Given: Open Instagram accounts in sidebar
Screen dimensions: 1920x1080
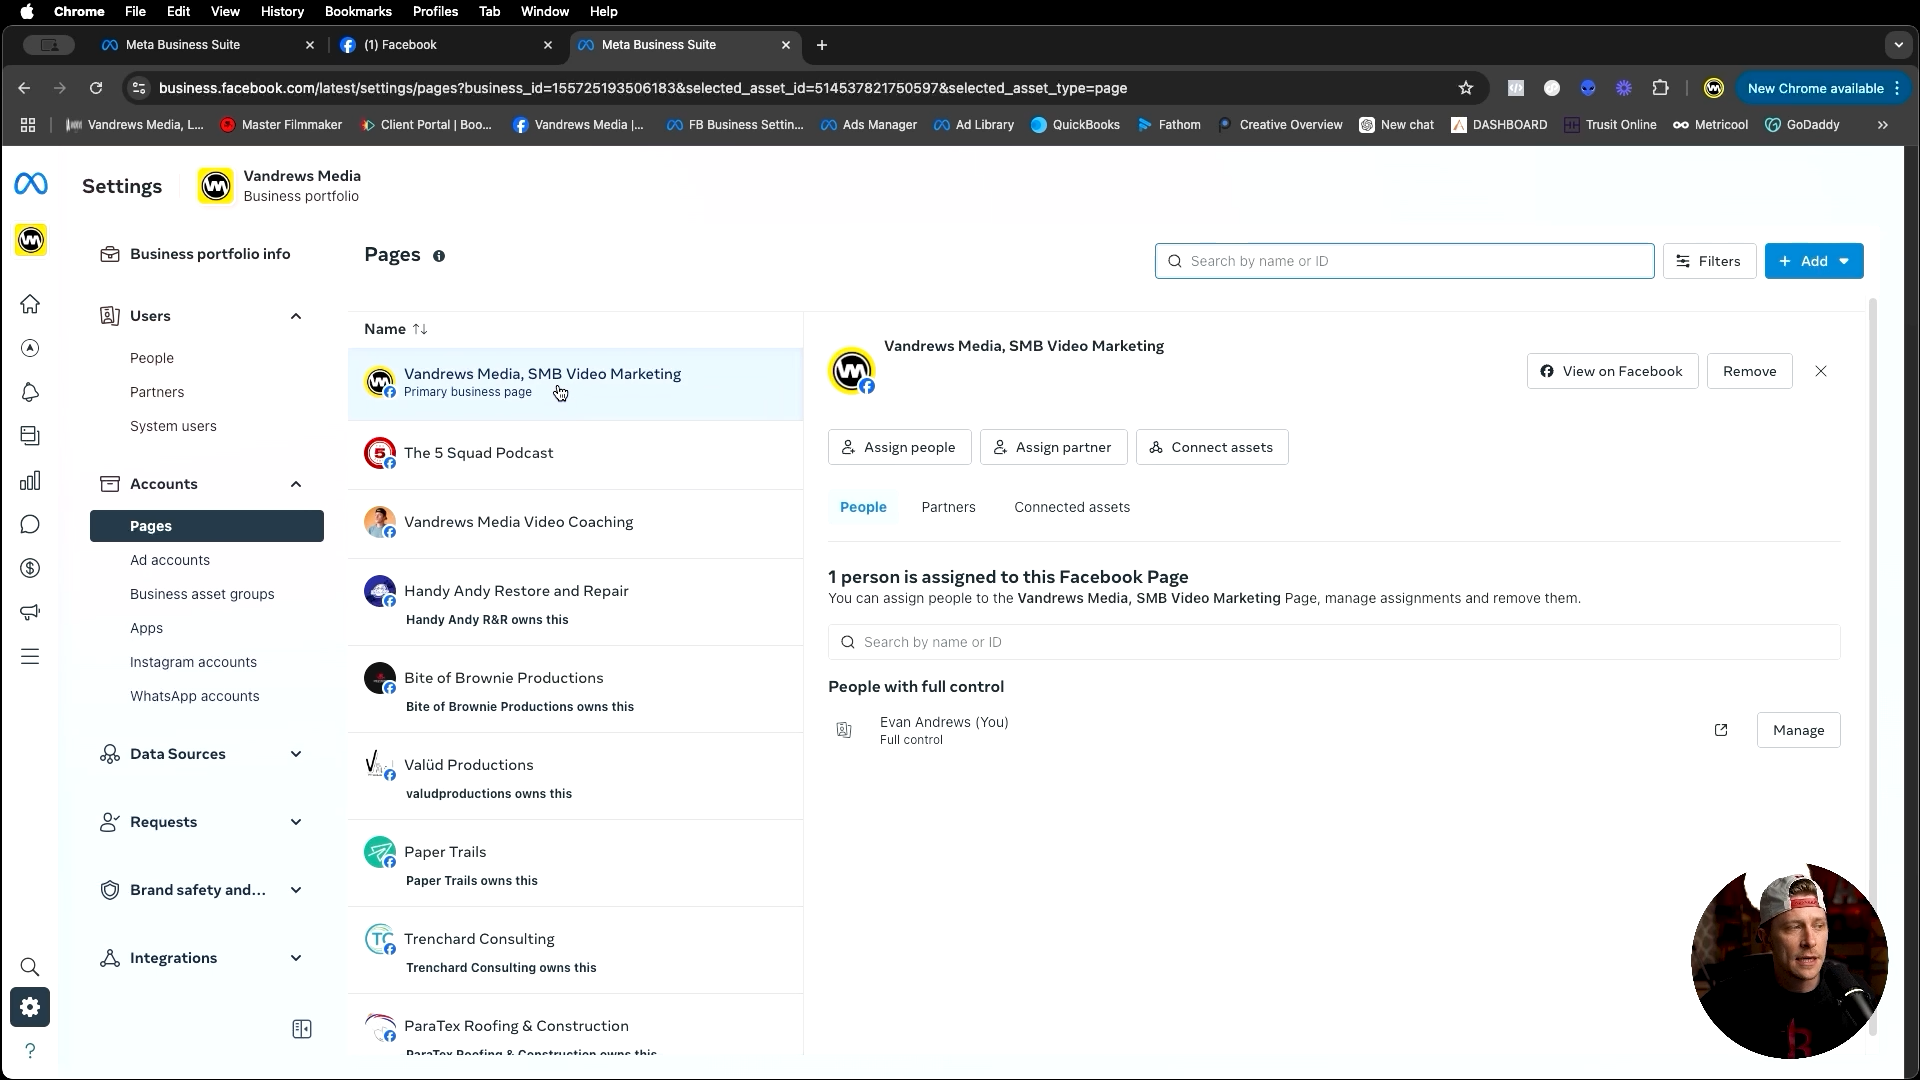Looking at the screenshot, I should [x=193, y=662].
